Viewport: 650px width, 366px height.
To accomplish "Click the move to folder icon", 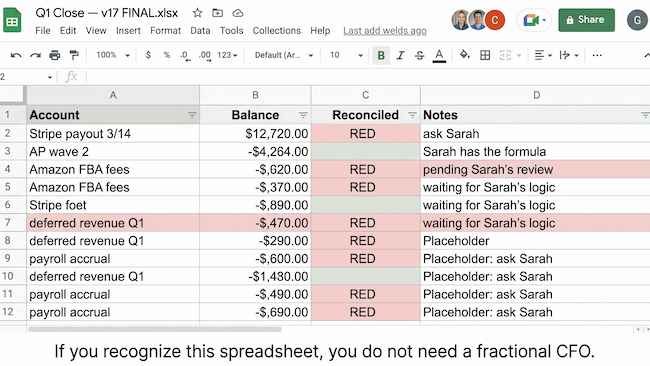I will tap(217, 13).
